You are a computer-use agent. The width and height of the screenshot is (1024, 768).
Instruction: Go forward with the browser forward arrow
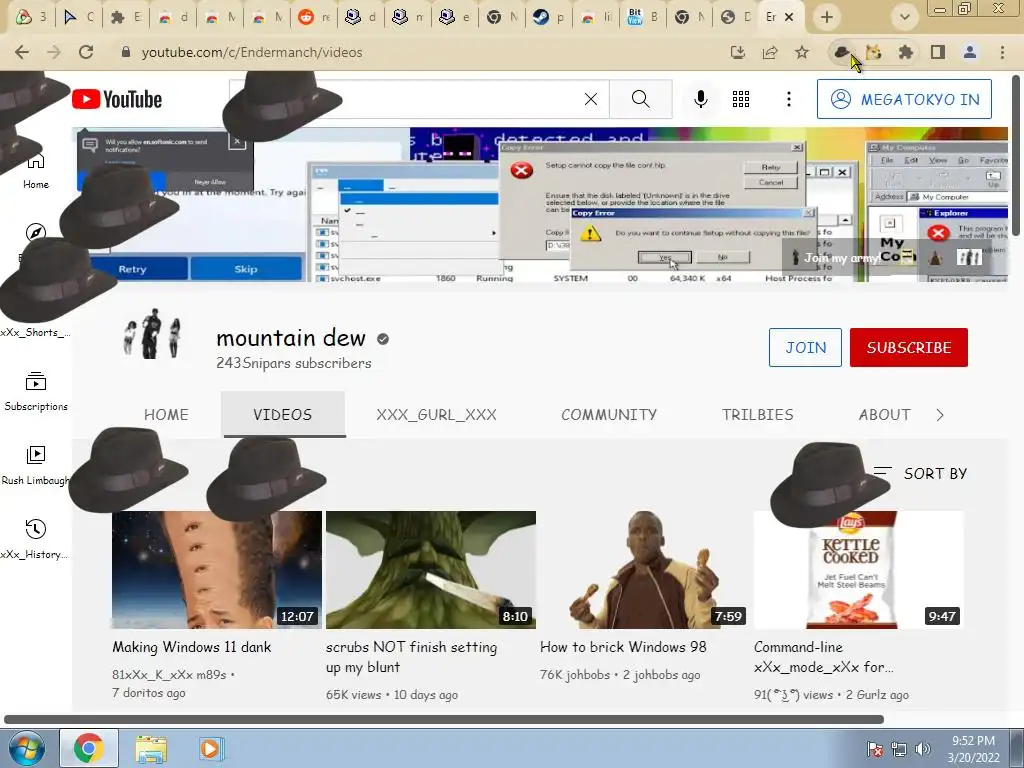point(54,52)
